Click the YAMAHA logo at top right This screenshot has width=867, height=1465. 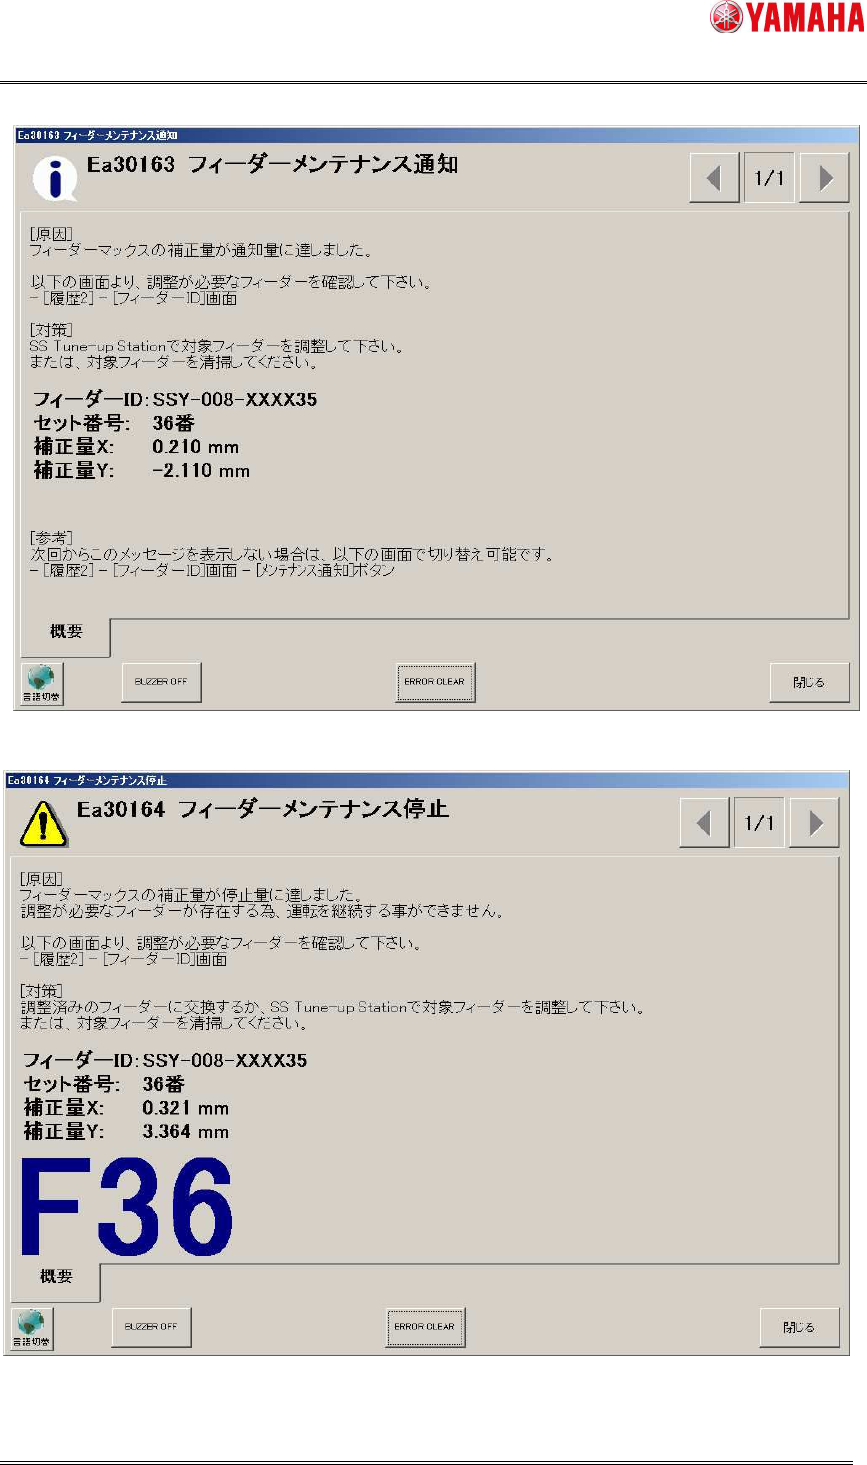pyautogui.click(x=788, y=17)
